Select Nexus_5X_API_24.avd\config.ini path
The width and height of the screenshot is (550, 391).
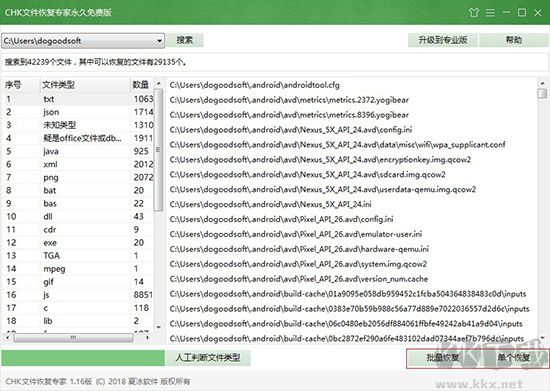291,130
